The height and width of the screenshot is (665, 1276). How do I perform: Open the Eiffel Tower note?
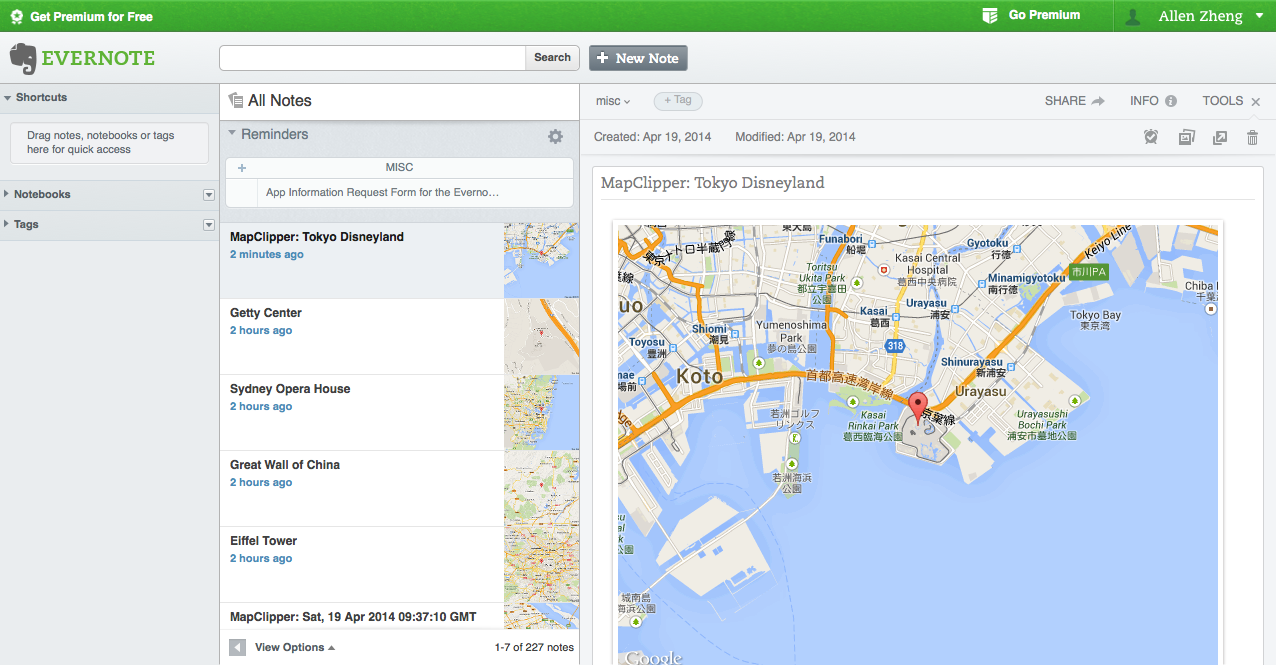click(x=362, y=565)
